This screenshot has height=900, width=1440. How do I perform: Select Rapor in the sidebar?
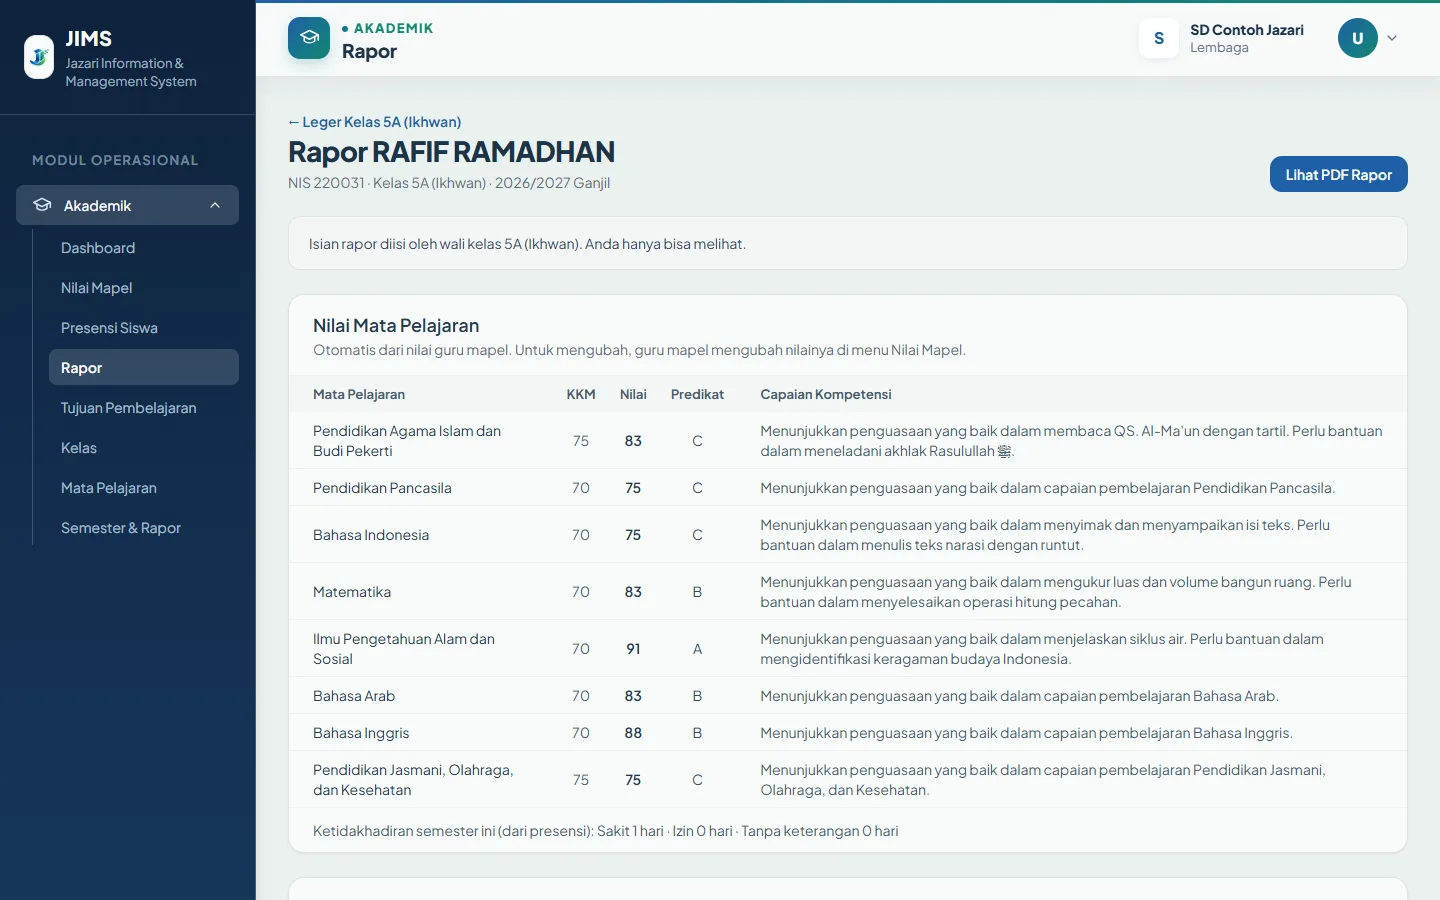click(144, 367)
